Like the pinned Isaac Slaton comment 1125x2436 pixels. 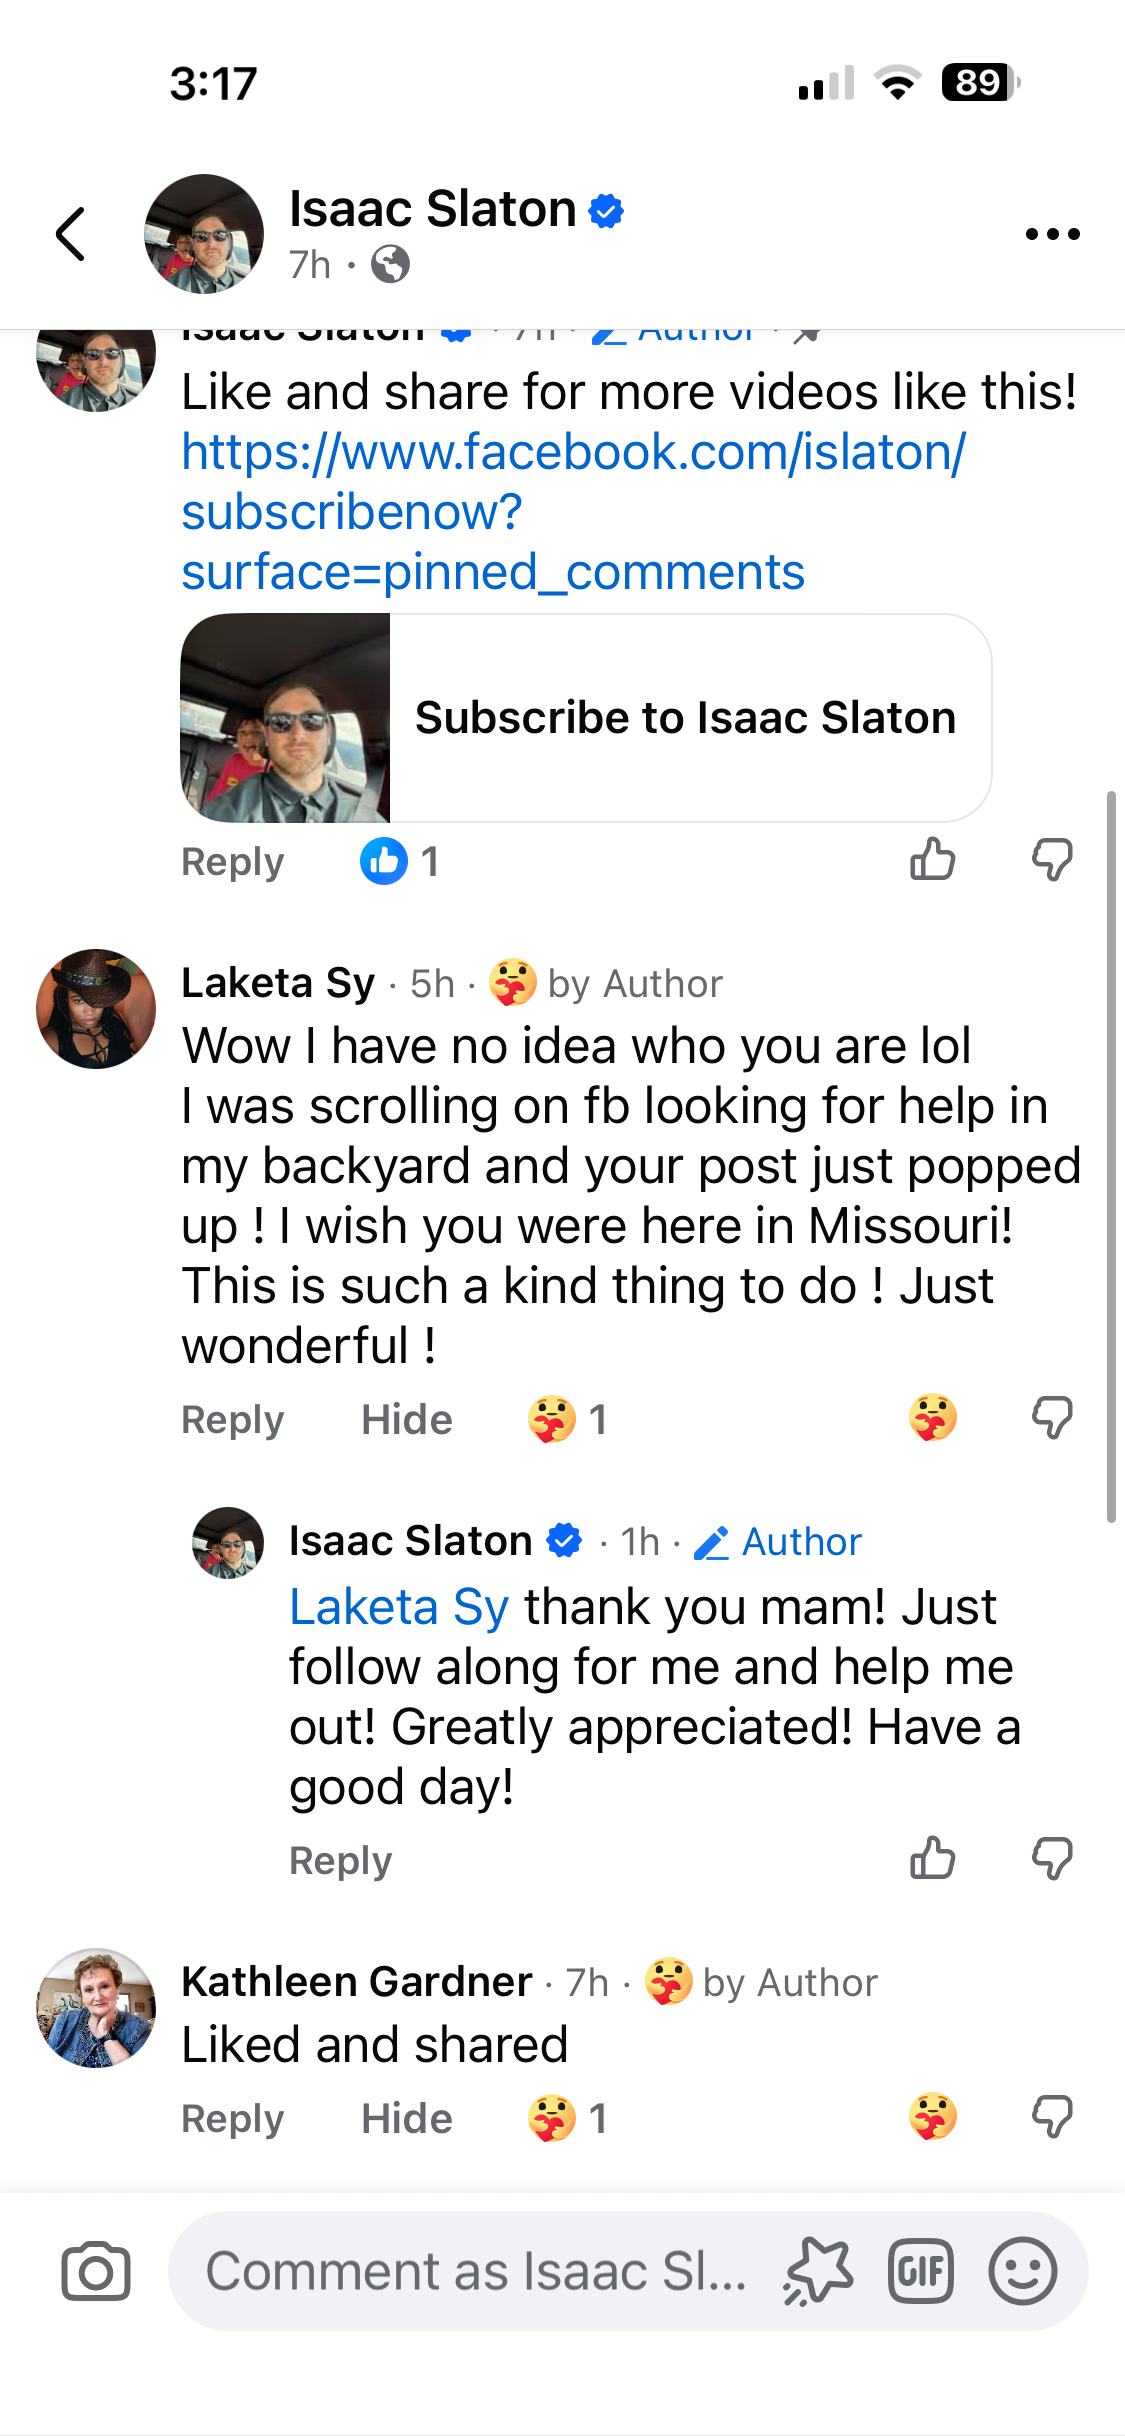(x=932, y=860)
